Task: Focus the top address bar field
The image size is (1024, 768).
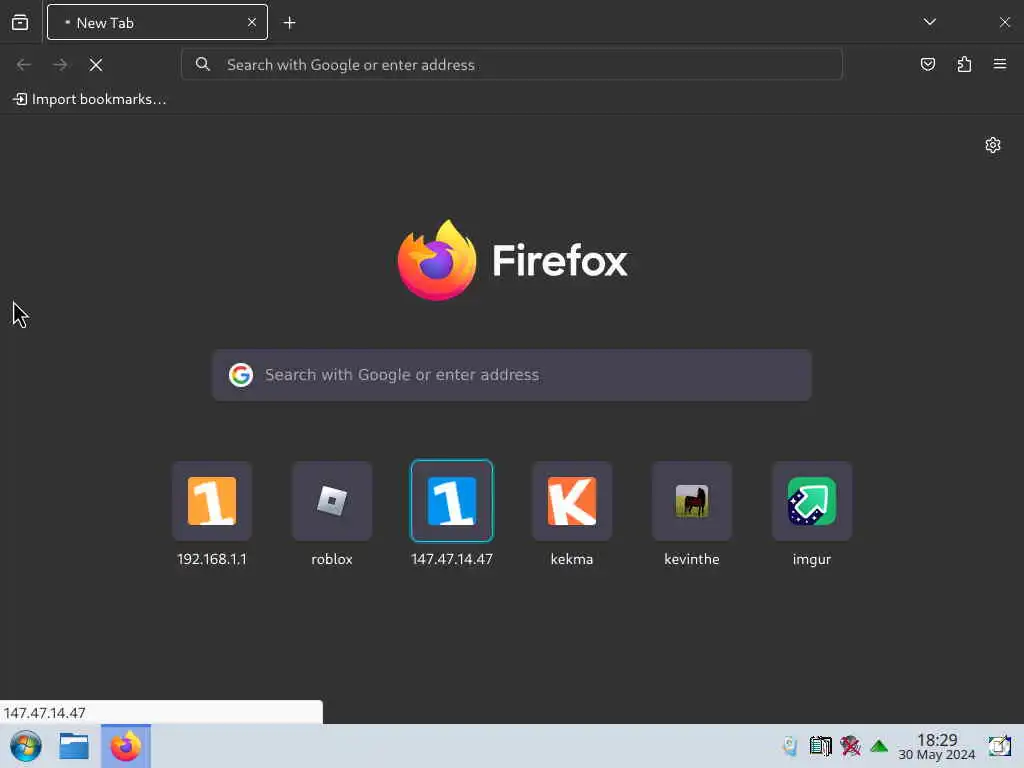Action: tap(511, 65)
